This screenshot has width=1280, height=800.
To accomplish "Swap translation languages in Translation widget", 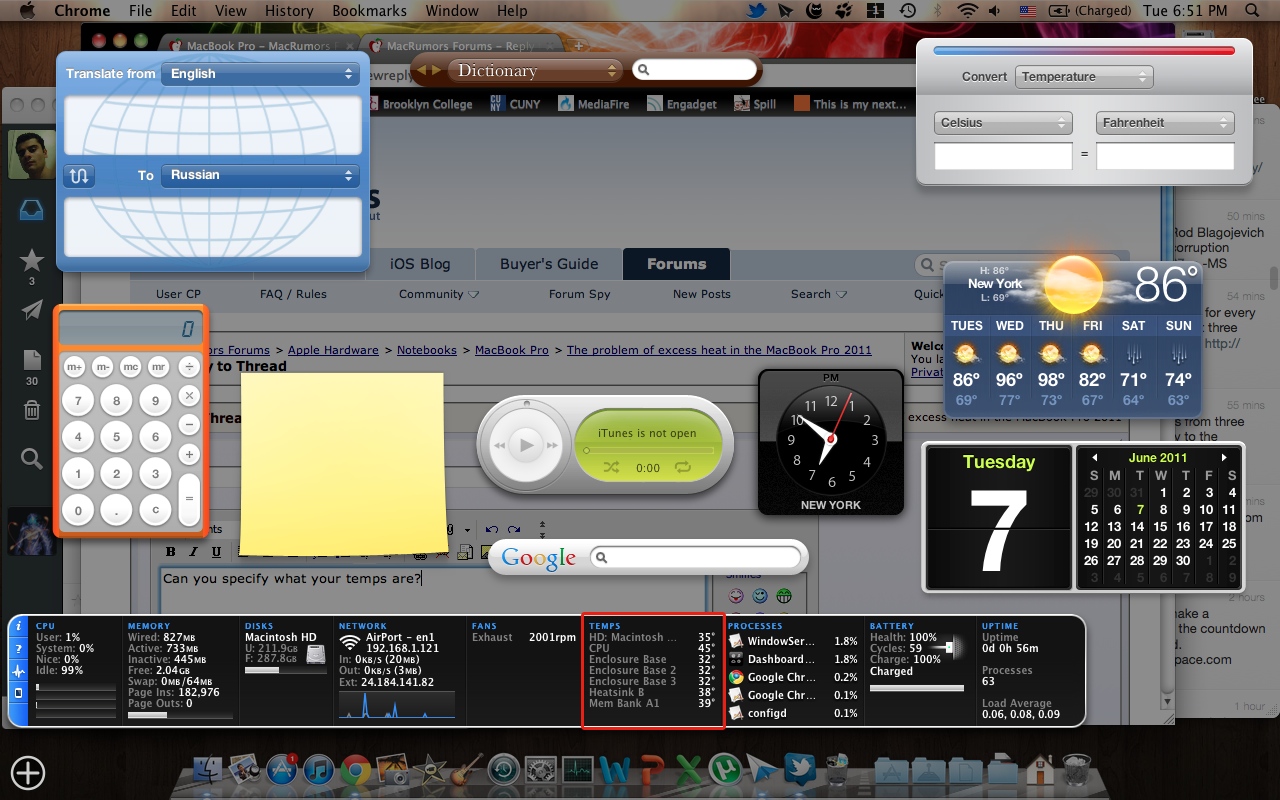I will (x=80, y=176).
